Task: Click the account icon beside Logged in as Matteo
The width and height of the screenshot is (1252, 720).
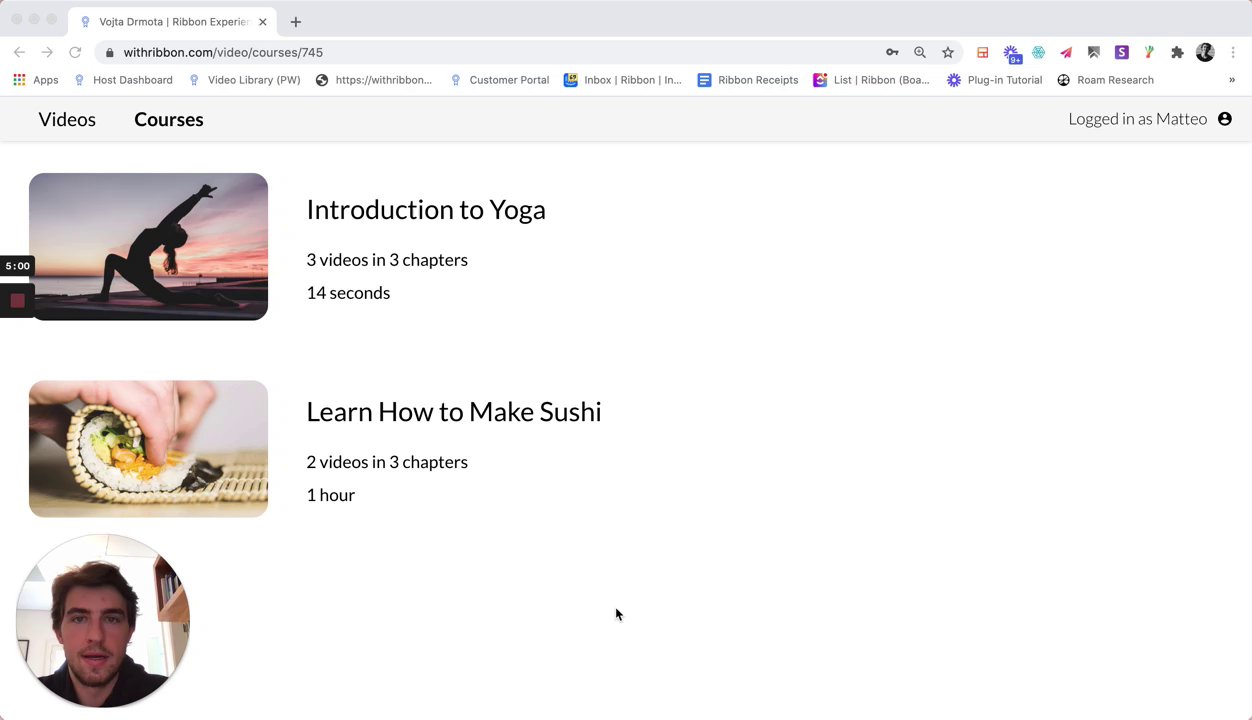Action: click(x=1225, y=119)
